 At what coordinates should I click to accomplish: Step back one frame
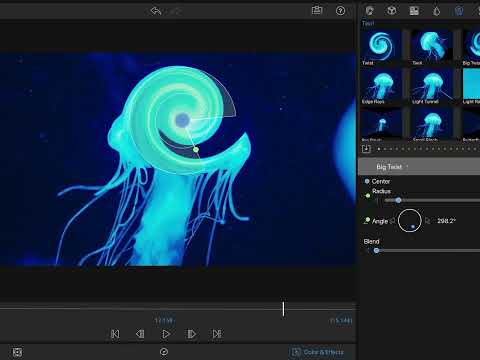[x=140, y=334]
